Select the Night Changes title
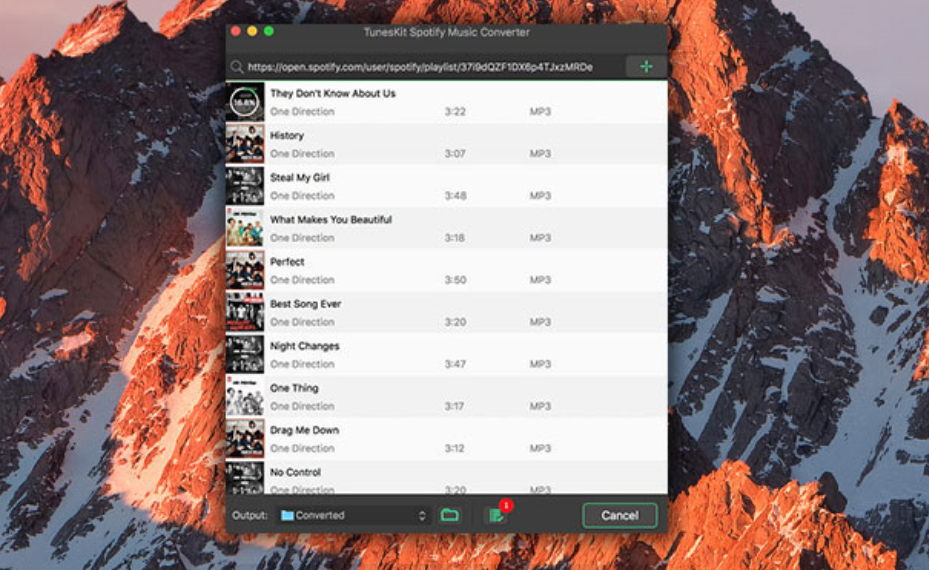The image size is (929, 570). tap(305, 346)
